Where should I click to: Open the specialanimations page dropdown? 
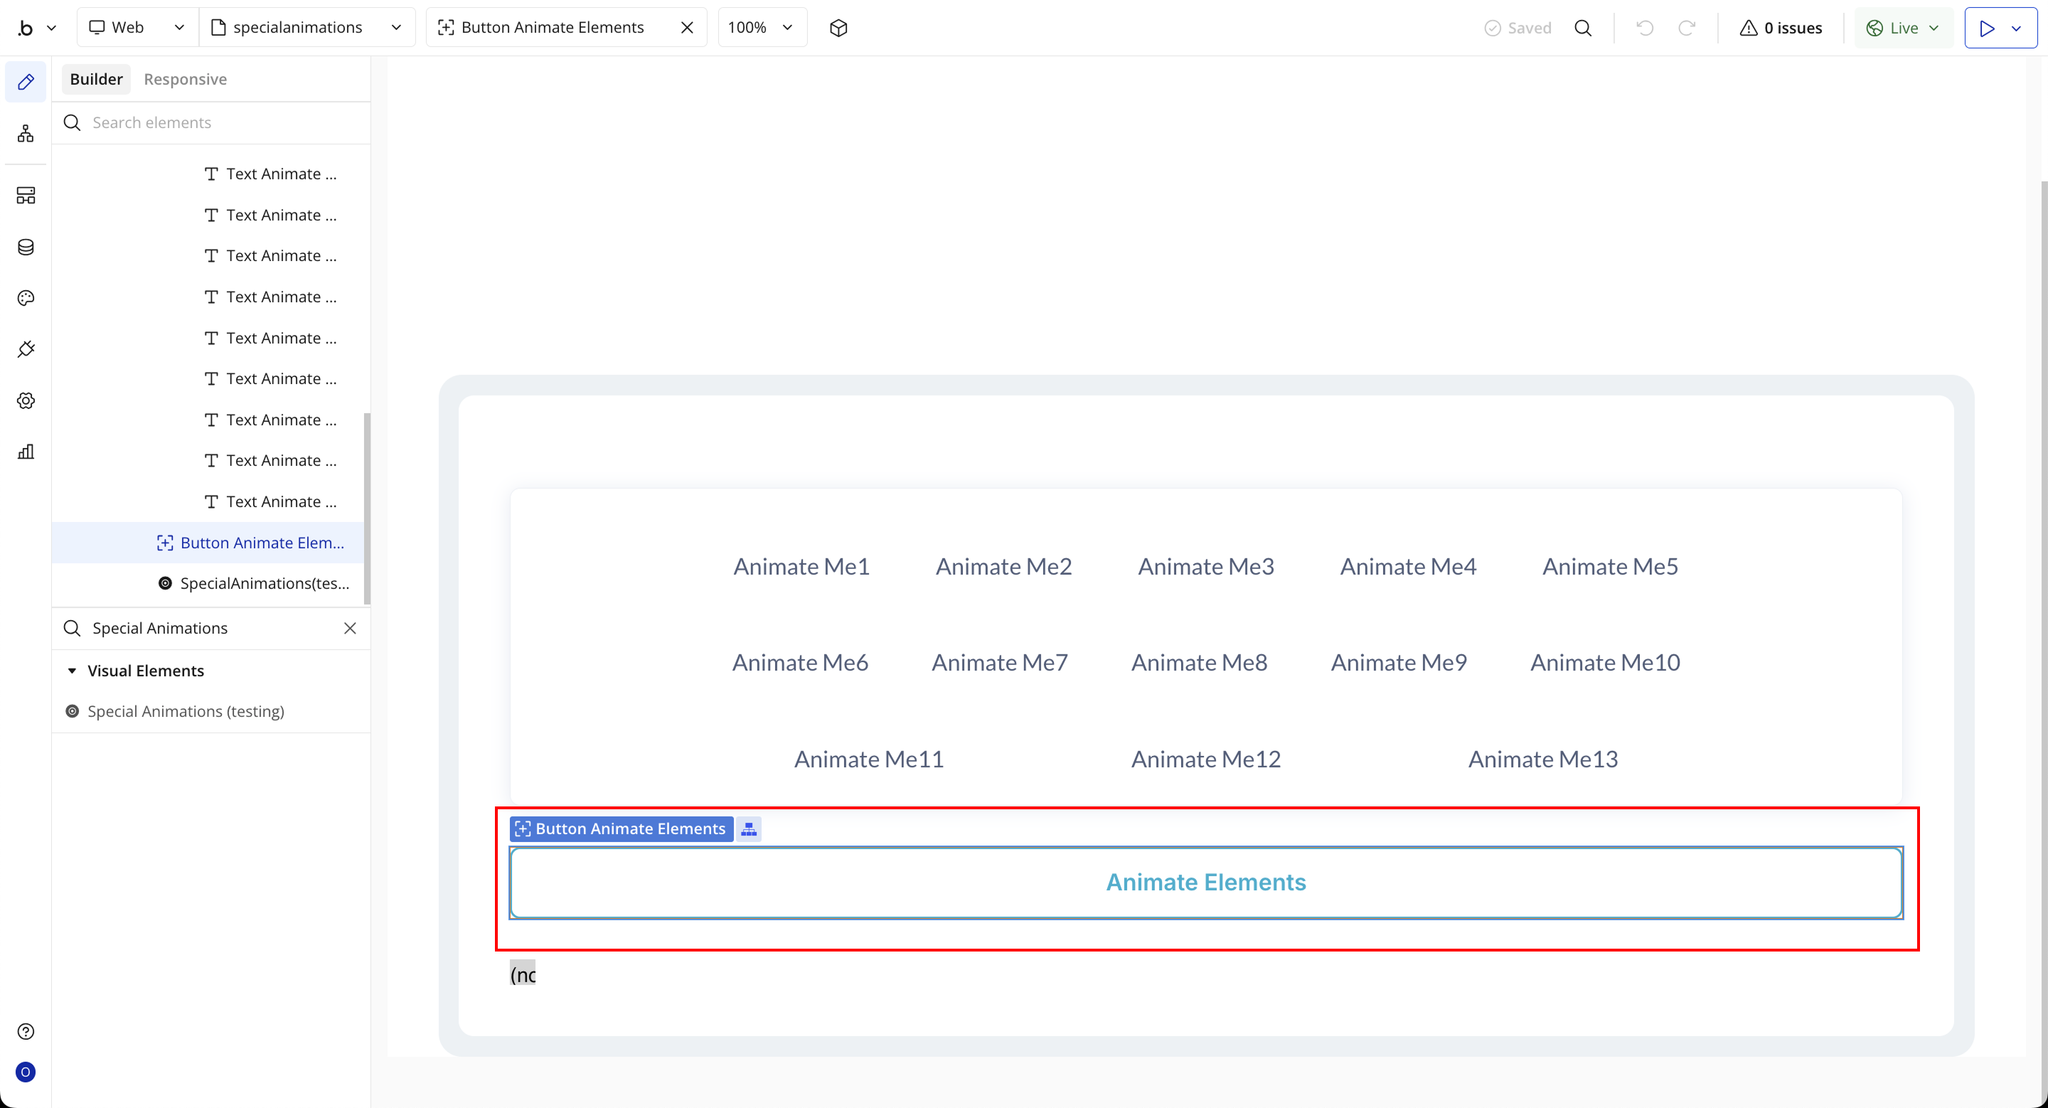pos(306,28)
